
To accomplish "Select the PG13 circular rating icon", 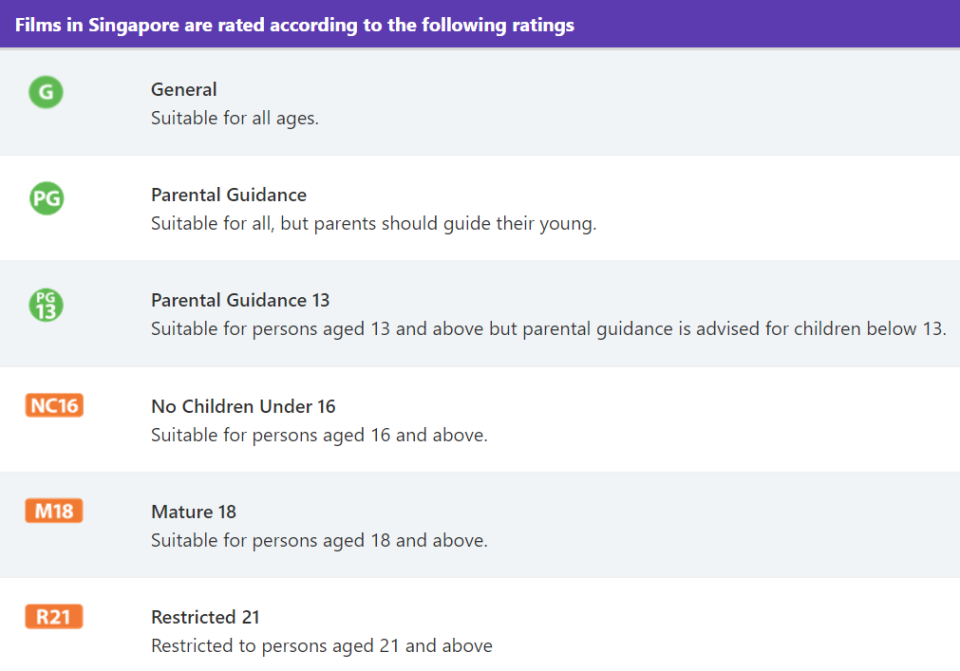I will (x=46, y=305).
